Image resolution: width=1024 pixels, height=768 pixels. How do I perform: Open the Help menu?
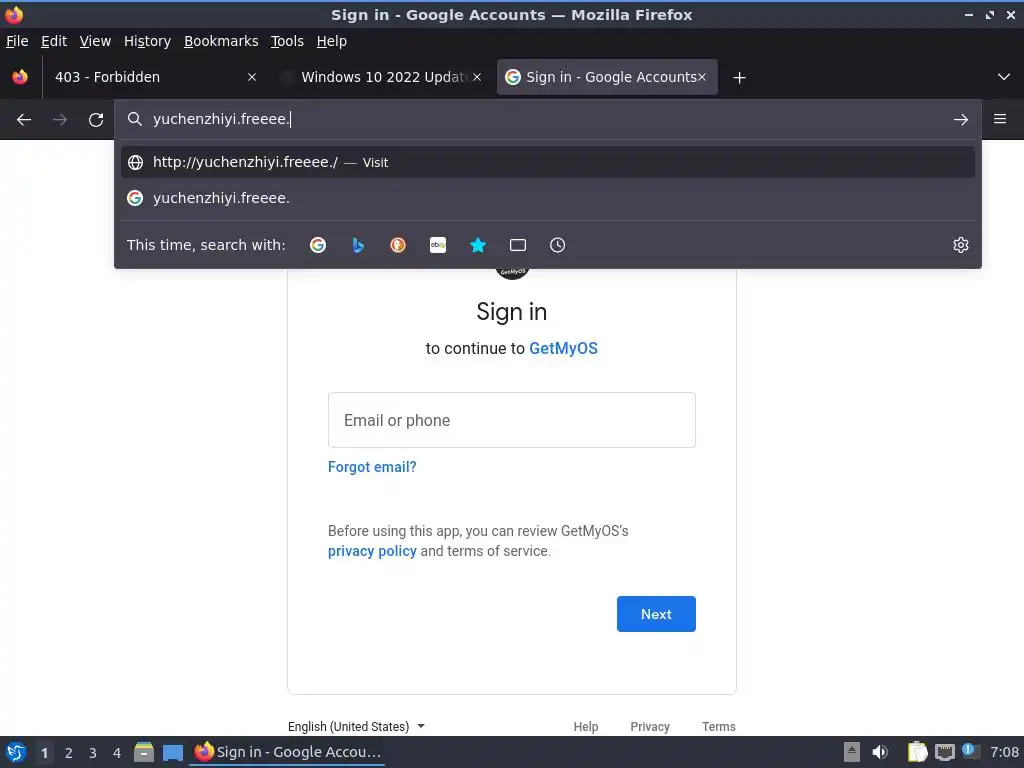click(x=332, y=41)
